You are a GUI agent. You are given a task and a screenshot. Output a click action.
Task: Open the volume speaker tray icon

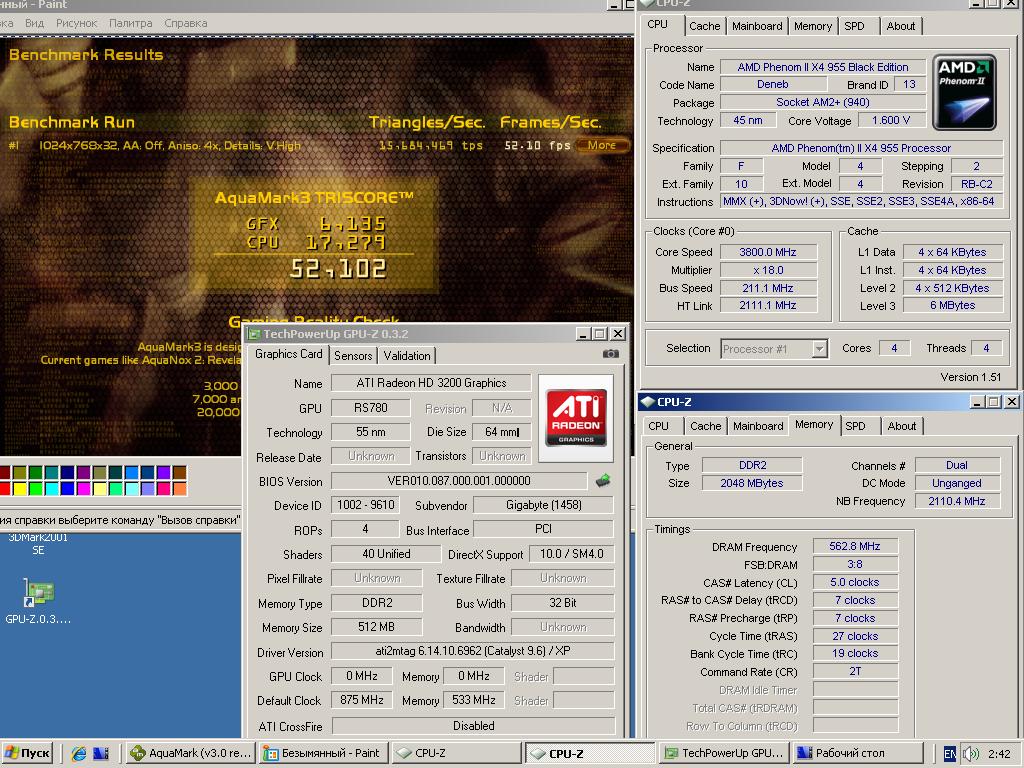tap(970, 754)
